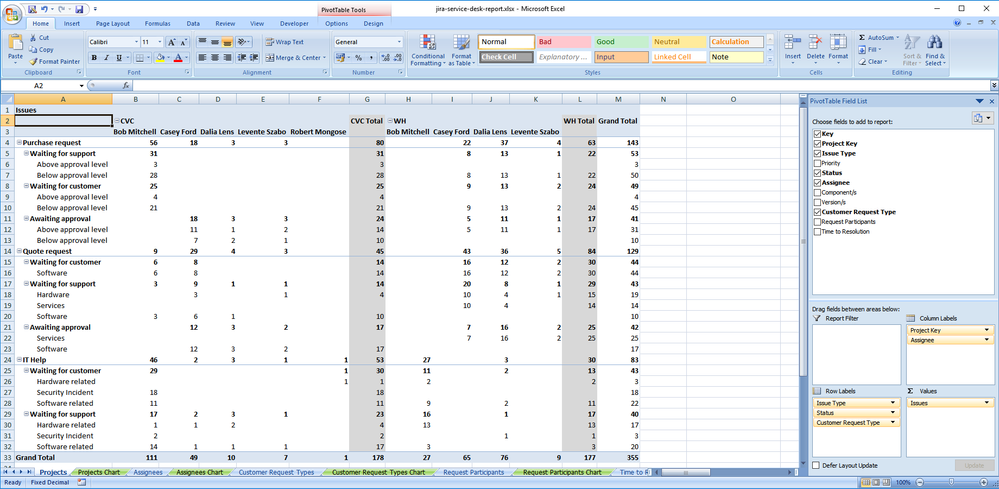
Task: Switch to Assignees sheet tab
Action: pos(148,472)
